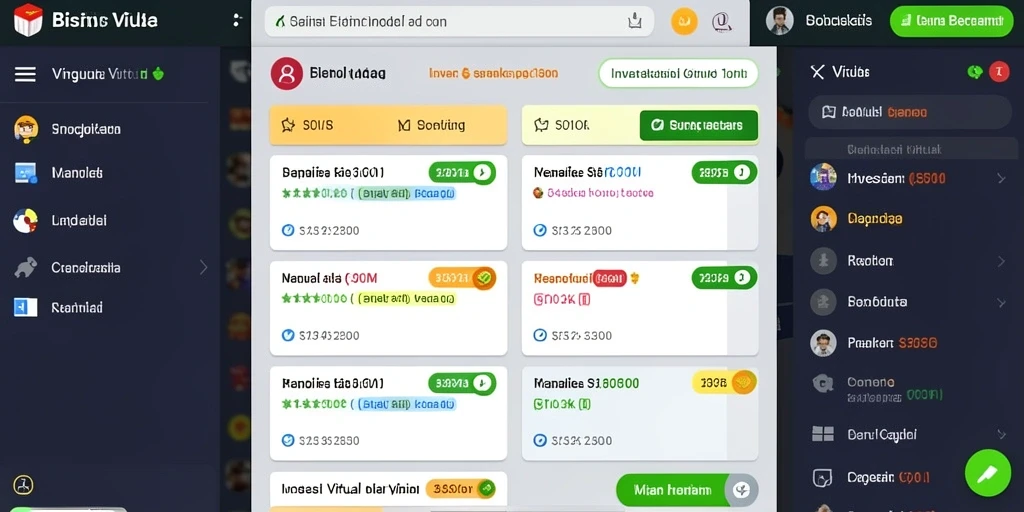Click the green Gena Beceamdt button
The height and width of the screenshot is (512, 1024).
coord(951,21)
